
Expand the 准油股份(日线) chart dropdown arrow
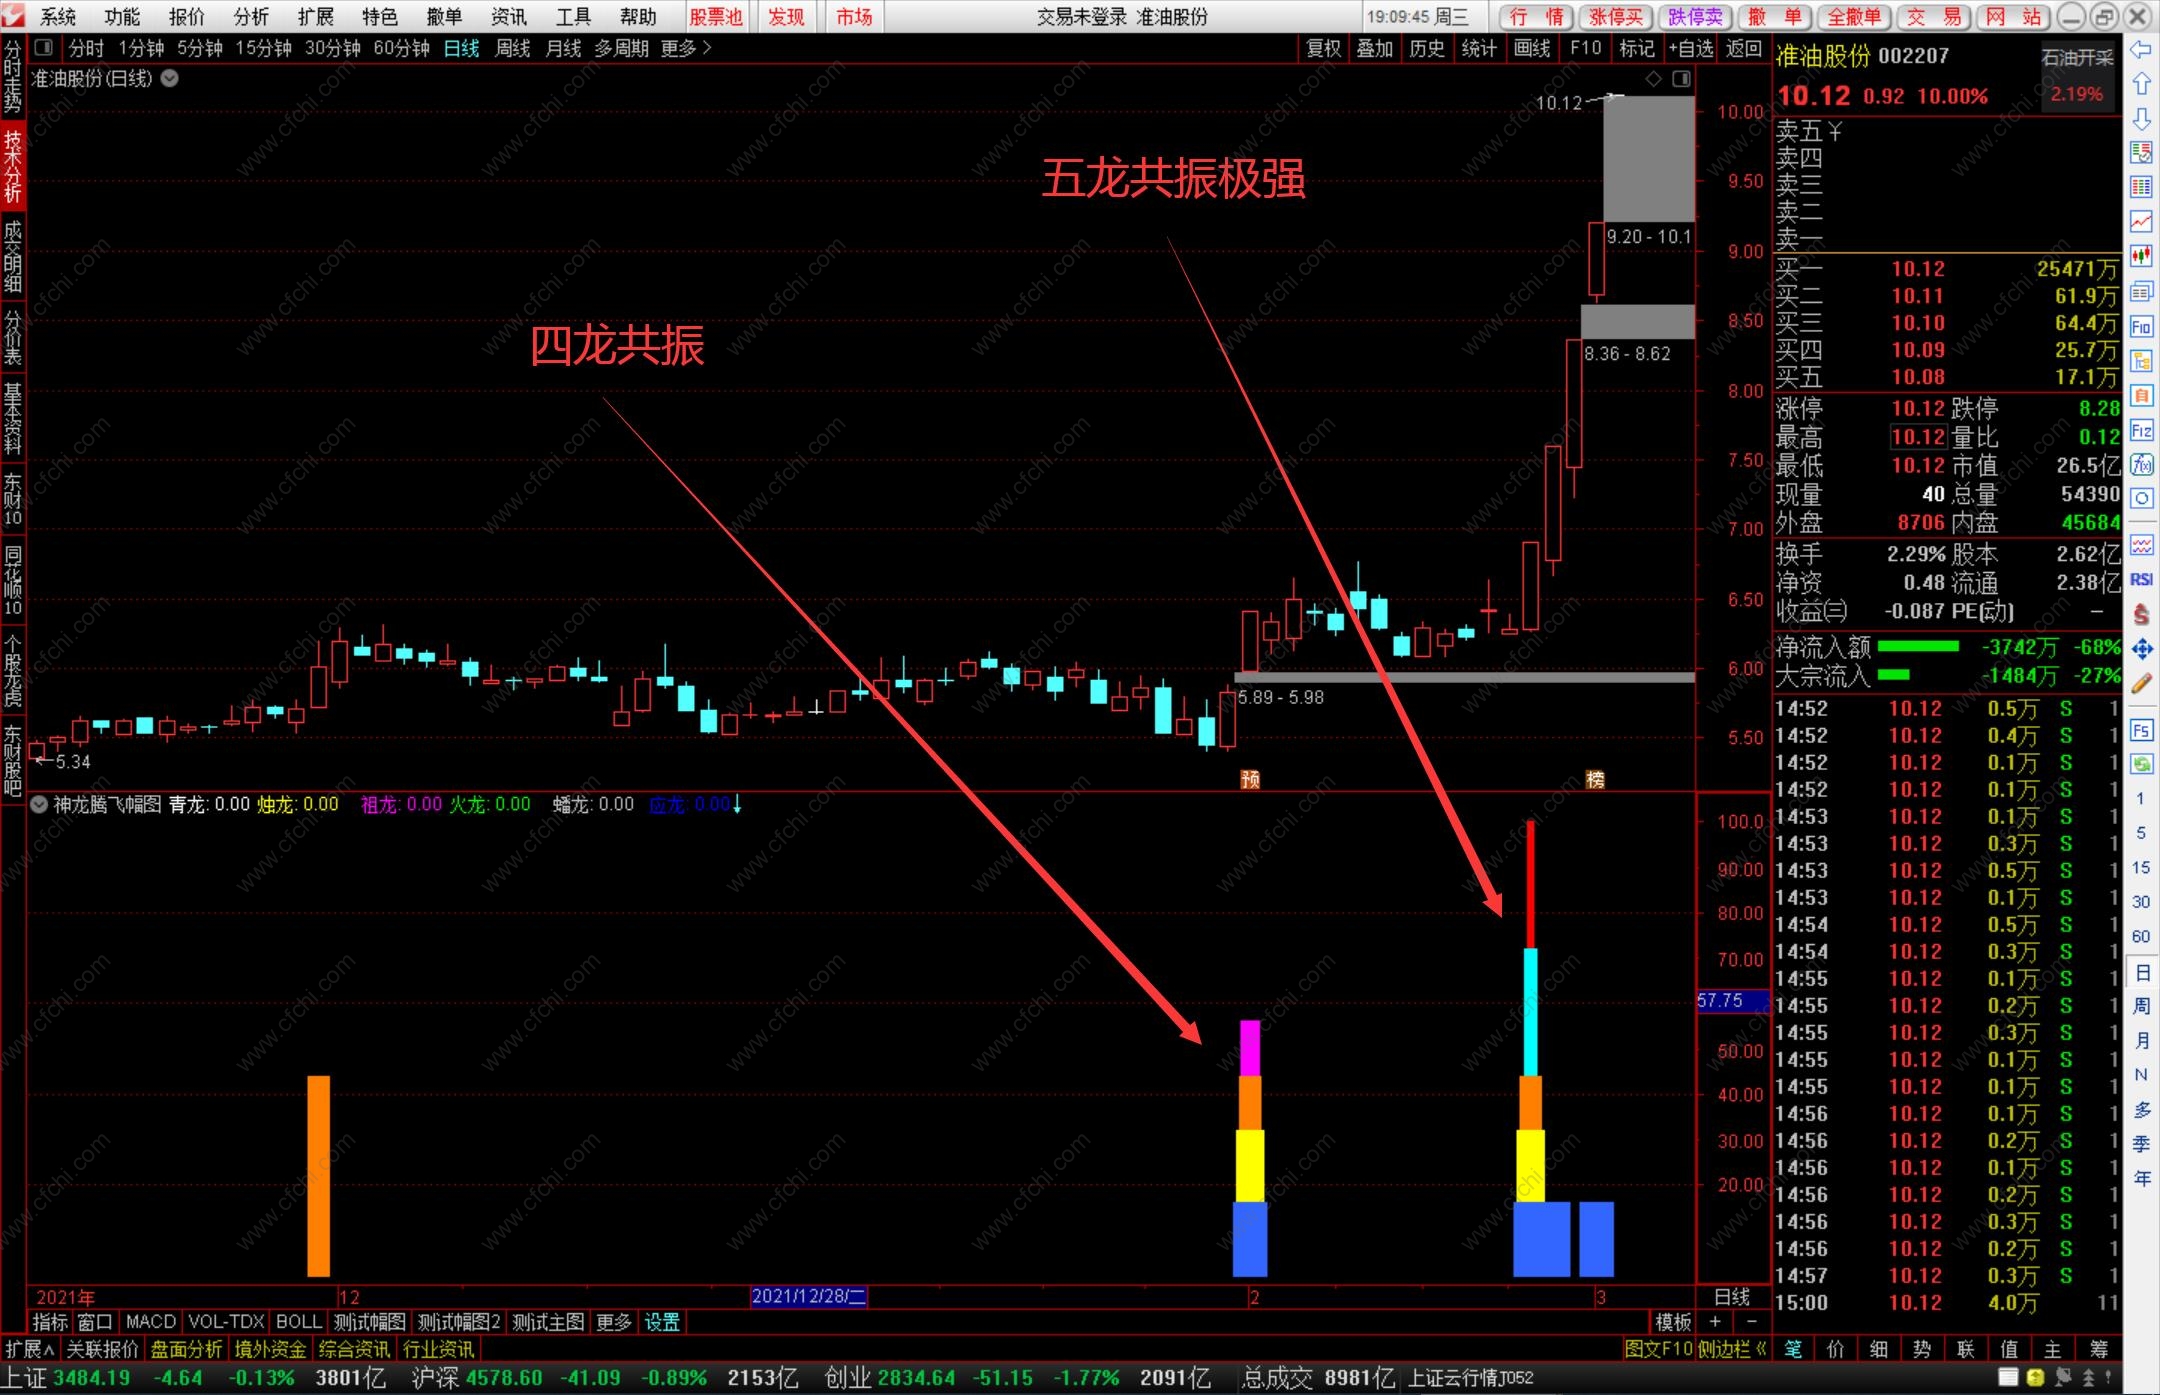[x=170, y=78]
